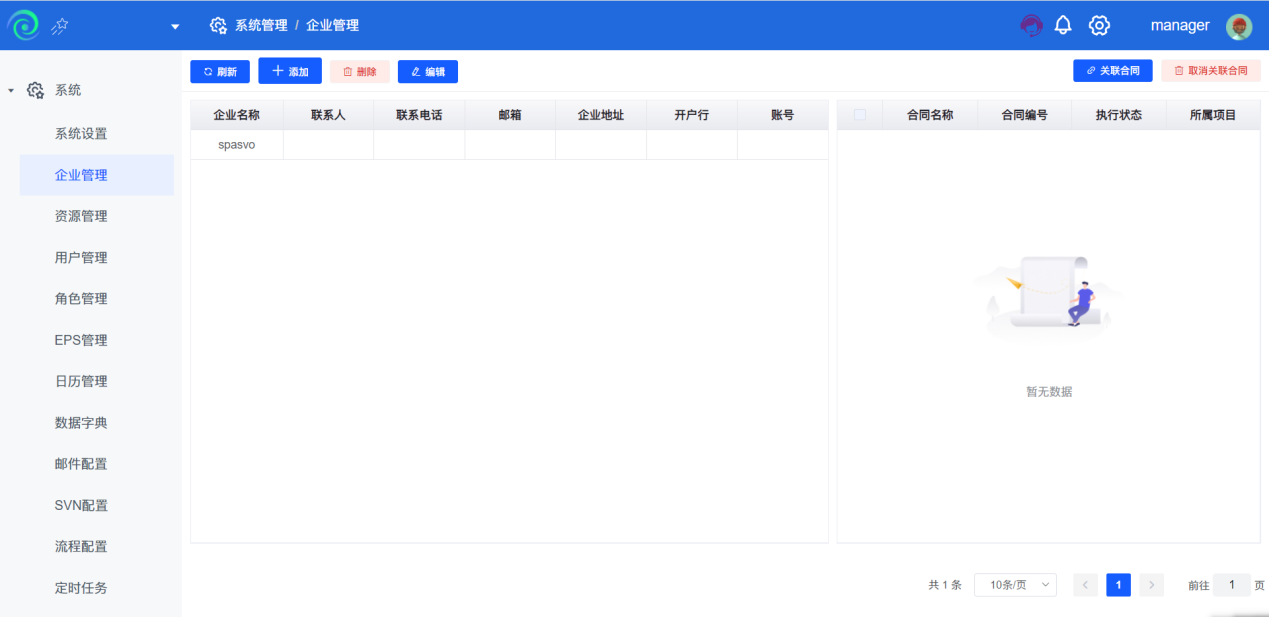This screenshot has width=1269, height=617.
Task: Click the 系统管理 breadcrumb gear icon
Action: click(x=218, y=25)
